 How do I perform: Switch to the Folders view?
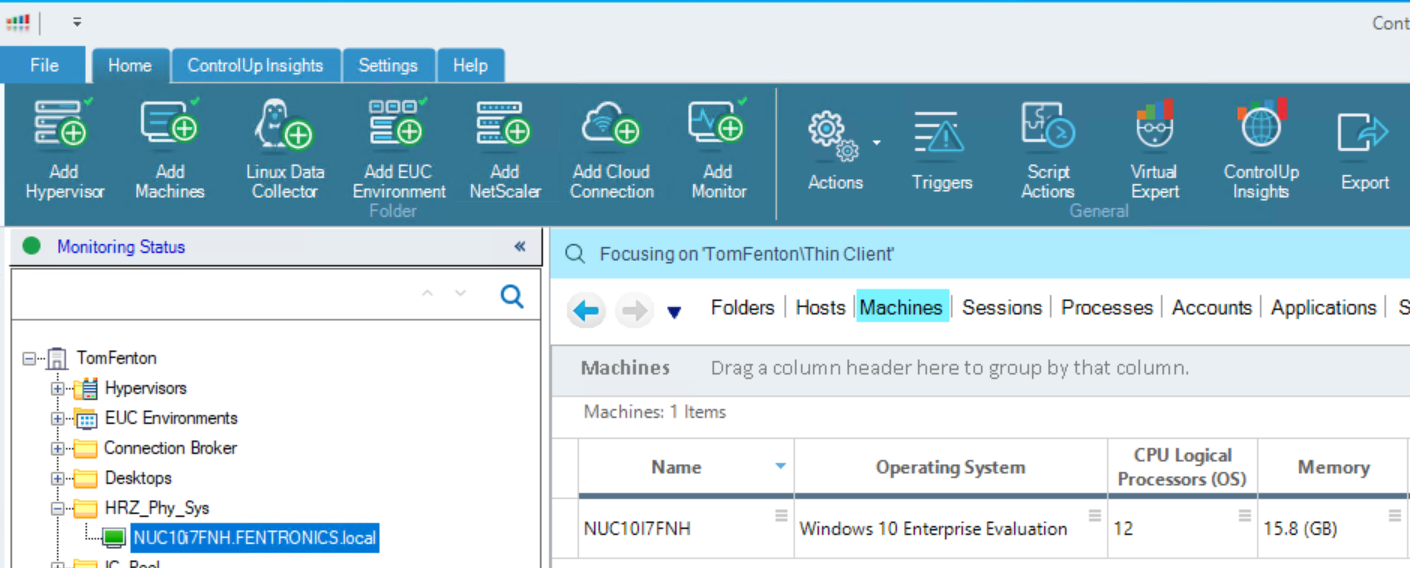point(743,307)
